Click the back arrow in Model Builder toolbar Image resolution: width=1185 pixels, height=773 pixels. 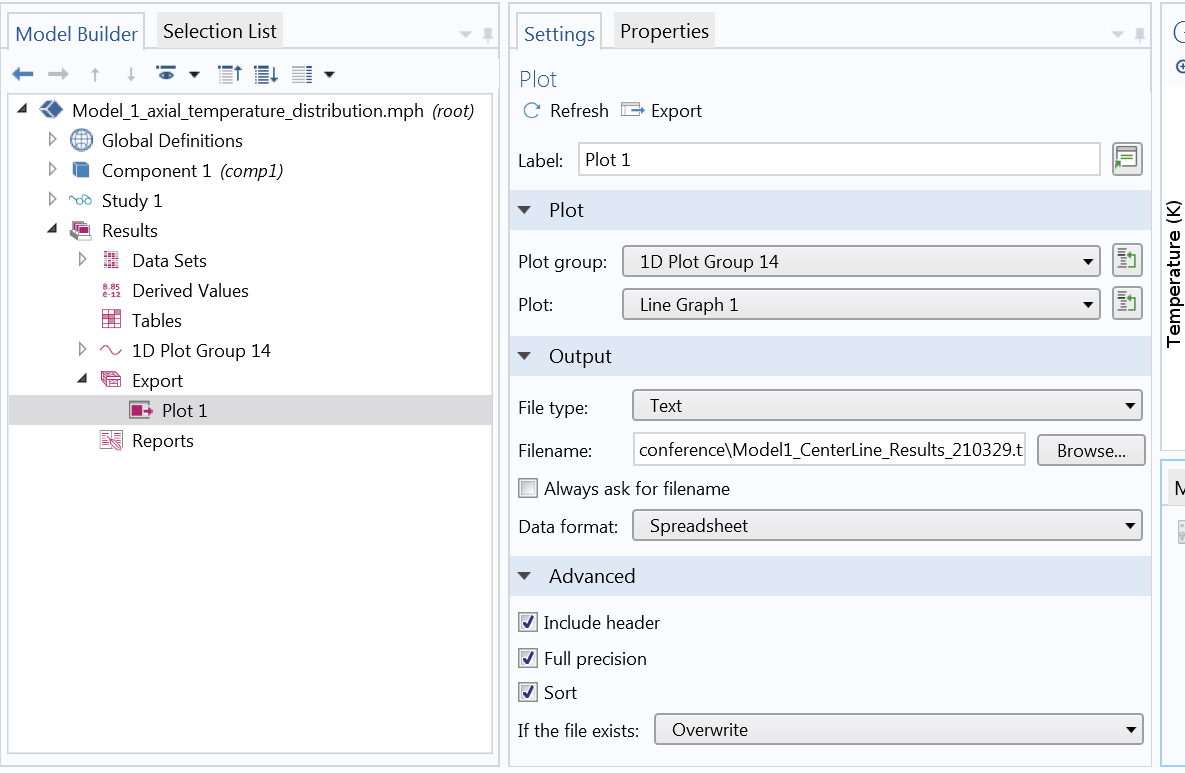click(x=23, y=74)
